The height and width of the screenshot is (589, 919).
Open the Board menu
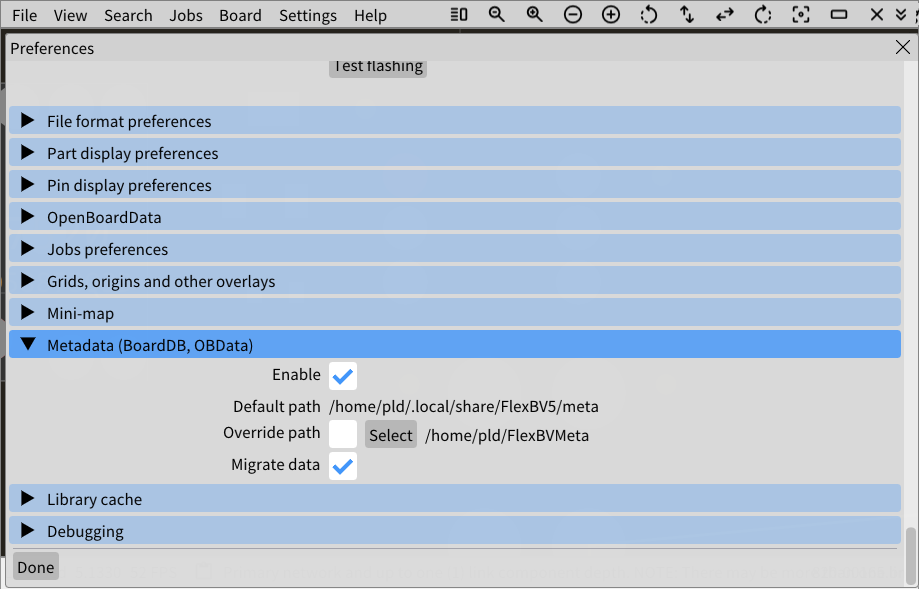coord(240,15)
